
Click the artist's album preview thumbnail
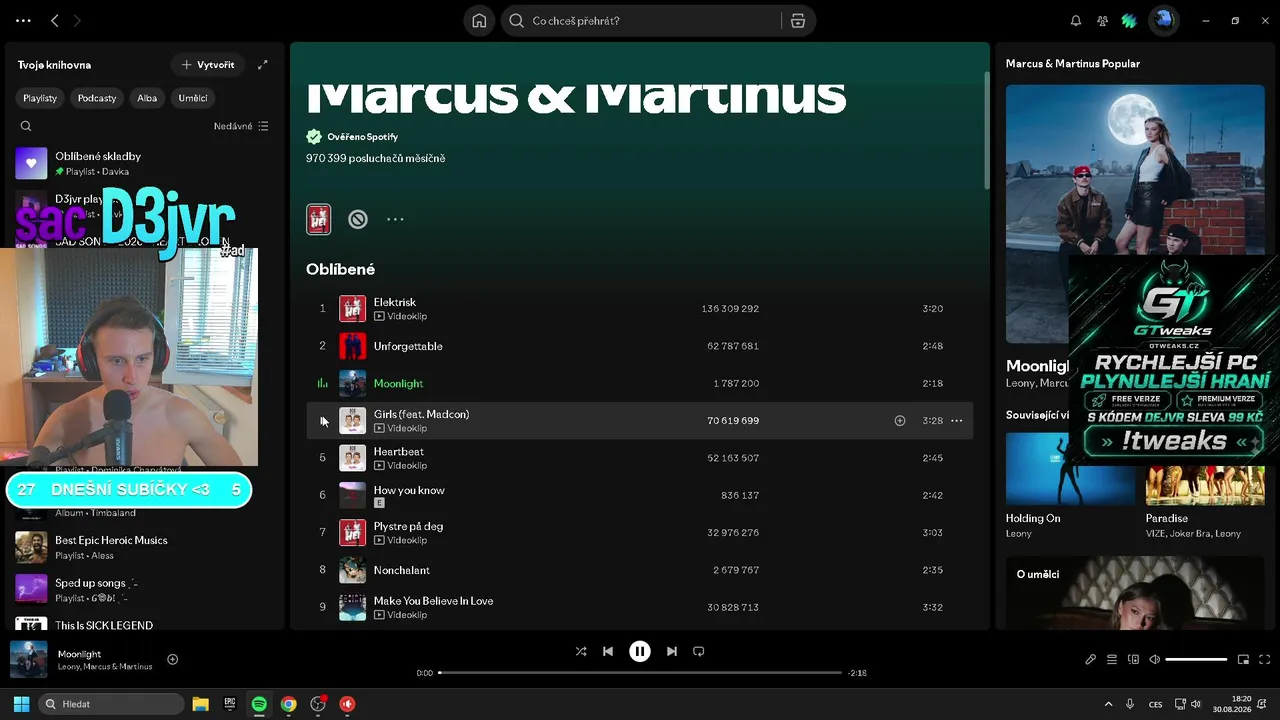click(x=319, y=219)
